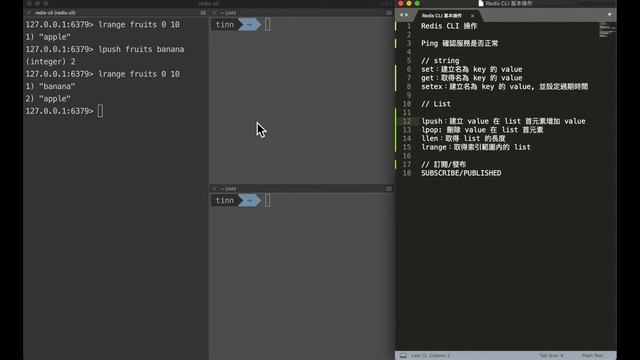Click line number 12 in the editor gutter
The width and height of the screenshot is (640, 360).
click(407, 121)
